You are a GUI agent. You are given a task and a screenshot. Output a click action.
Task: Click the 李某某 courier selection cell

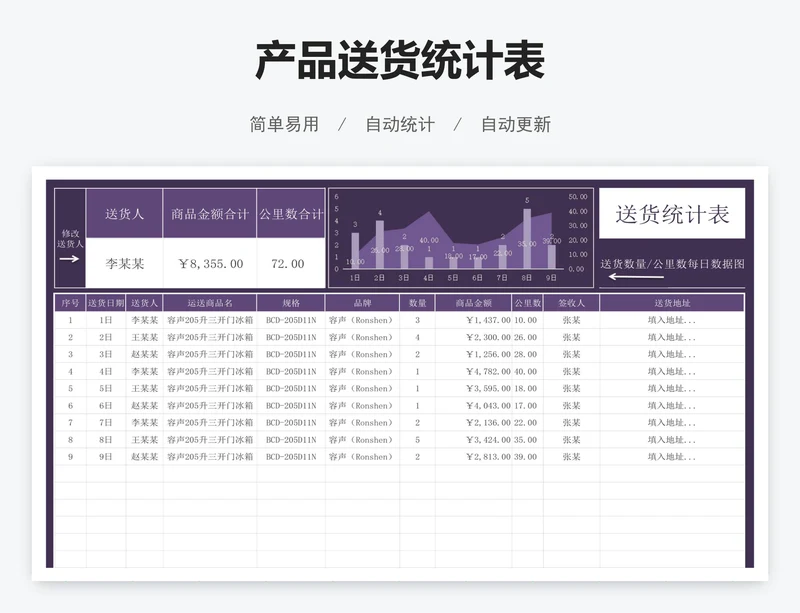(124, 263)
